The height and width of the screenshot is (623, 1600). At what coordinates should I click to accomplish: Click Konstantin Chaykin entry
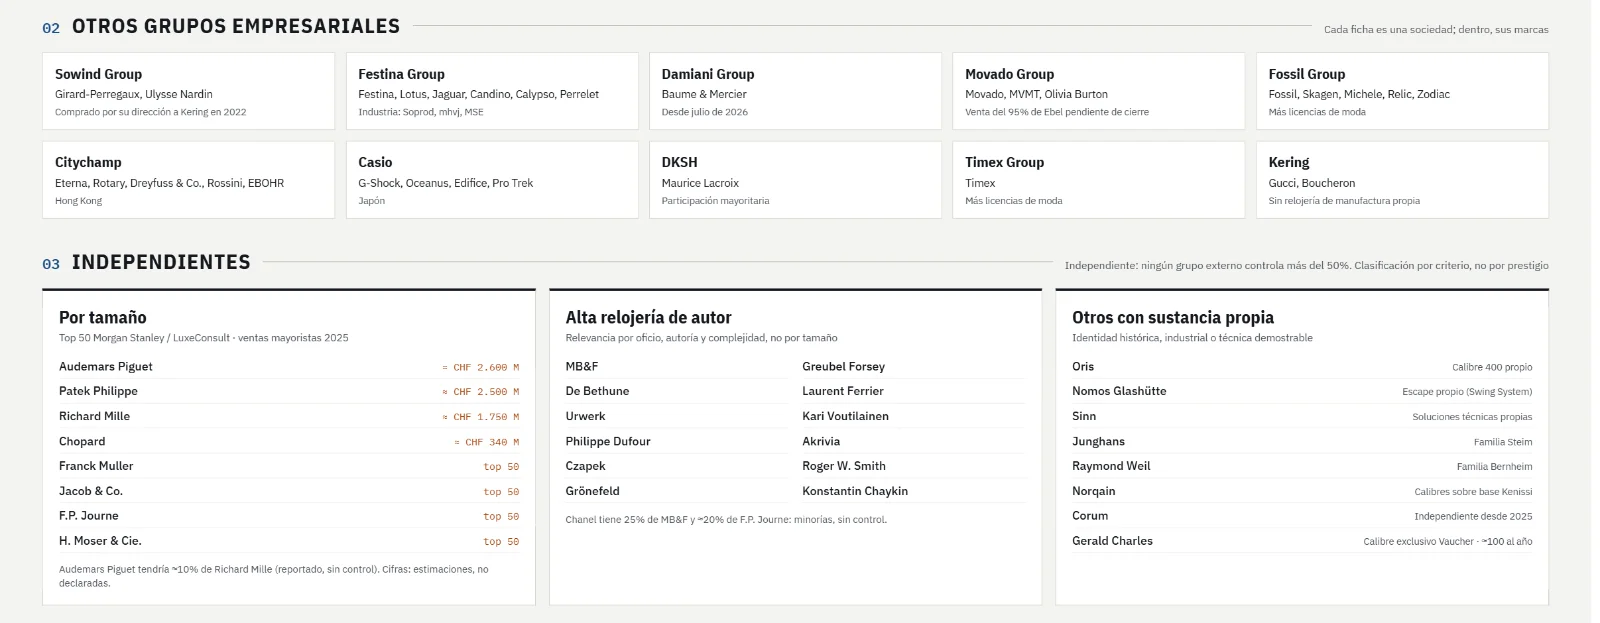coord(855,491)
